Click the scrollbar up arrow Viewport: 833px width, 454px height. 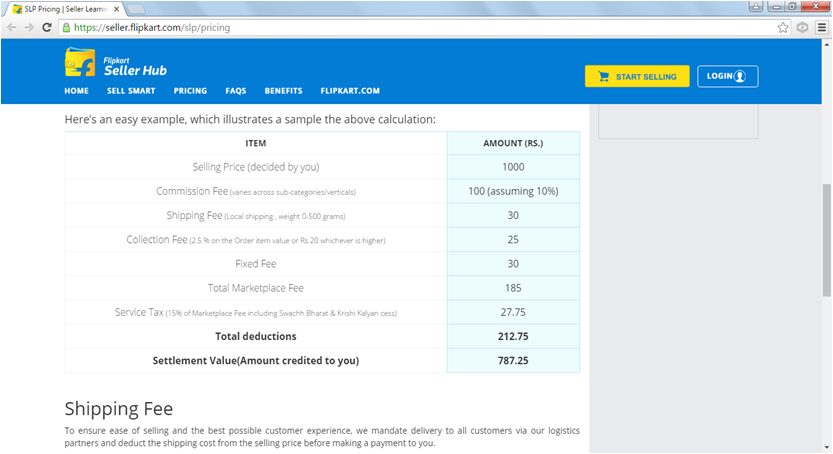(x=827, y=45)
